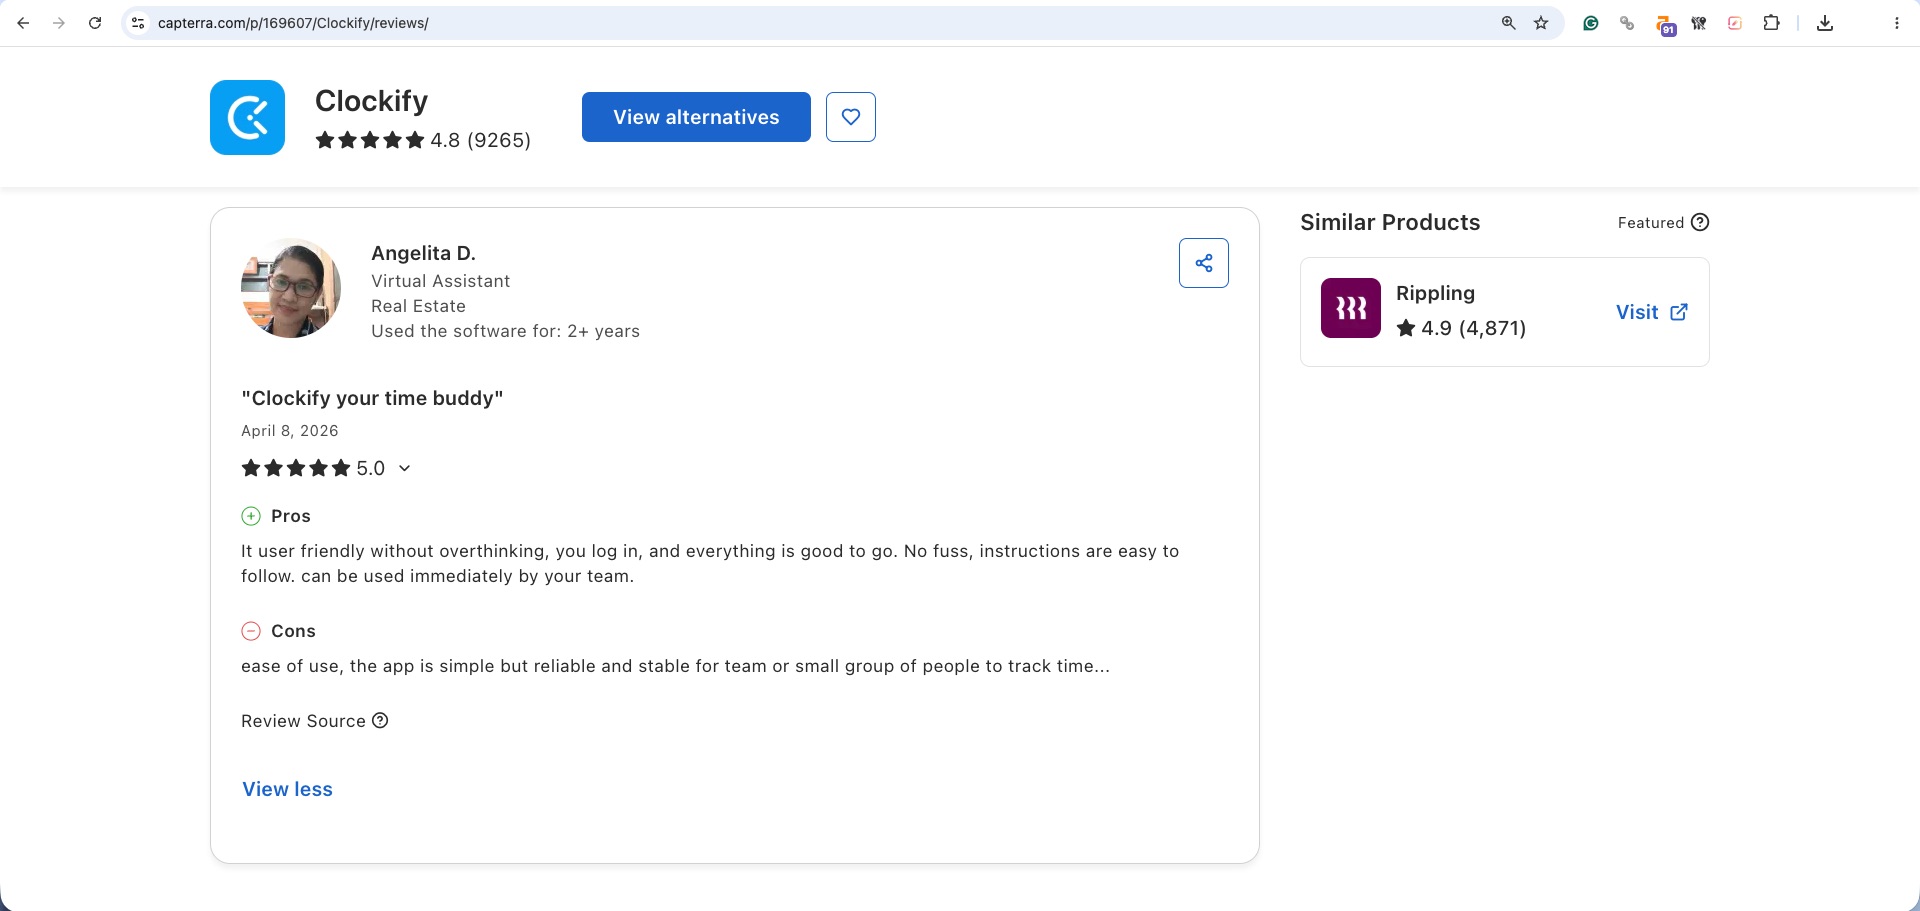
Task: Click the reviewer name Angelita D.
Action: pos(423,253)
